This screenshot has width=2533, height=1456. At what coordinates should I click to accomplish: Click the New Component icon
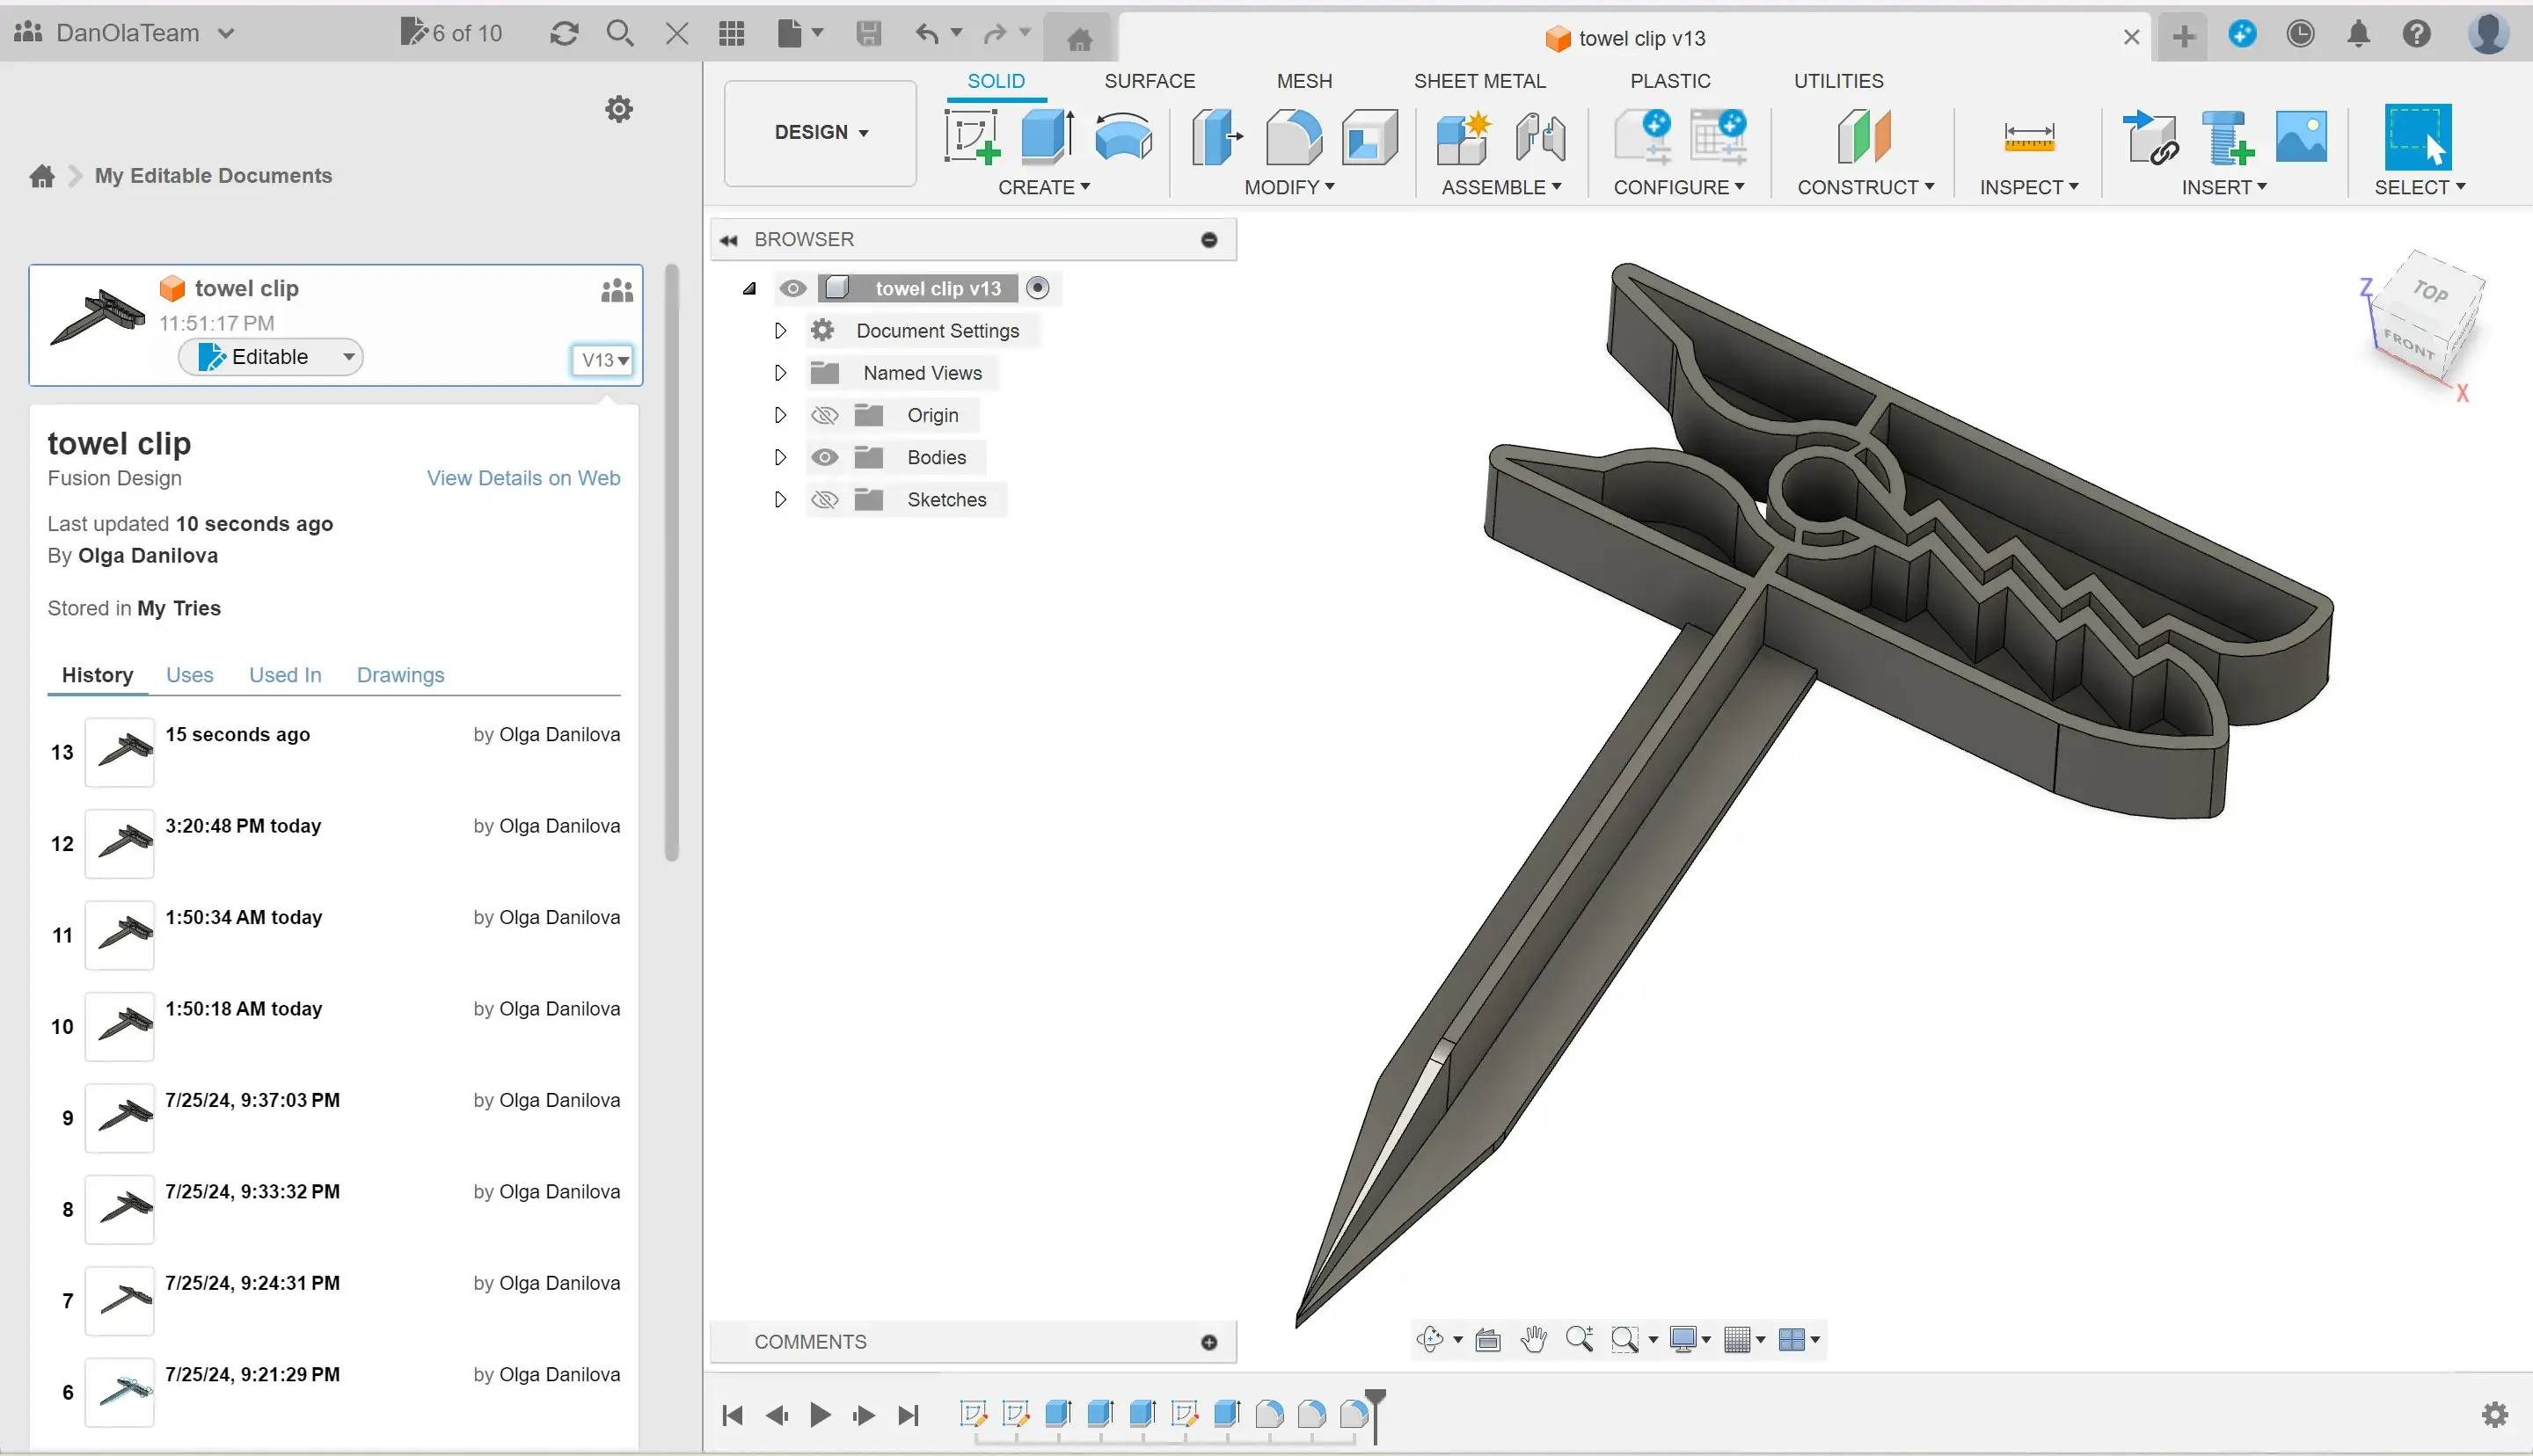(x=1463, y=136)
